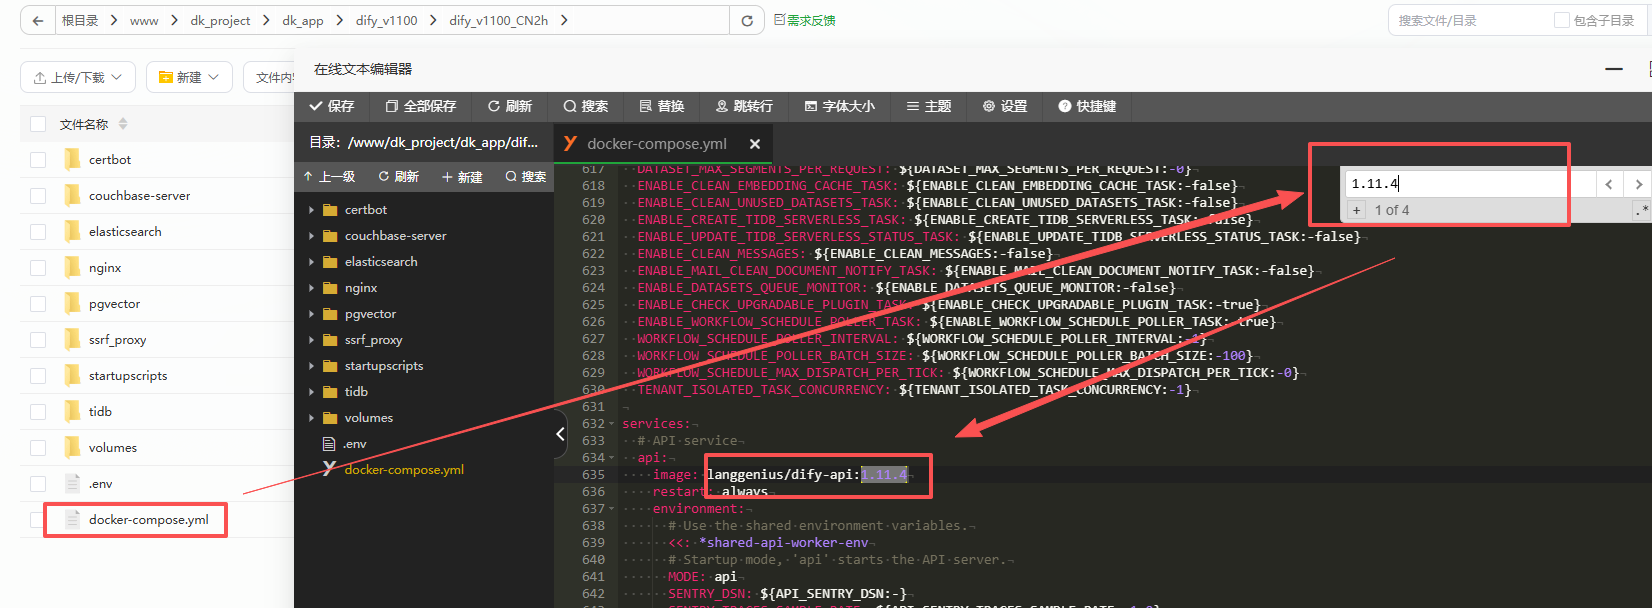Click the back arrow in path bar

(x=37, y=20)
